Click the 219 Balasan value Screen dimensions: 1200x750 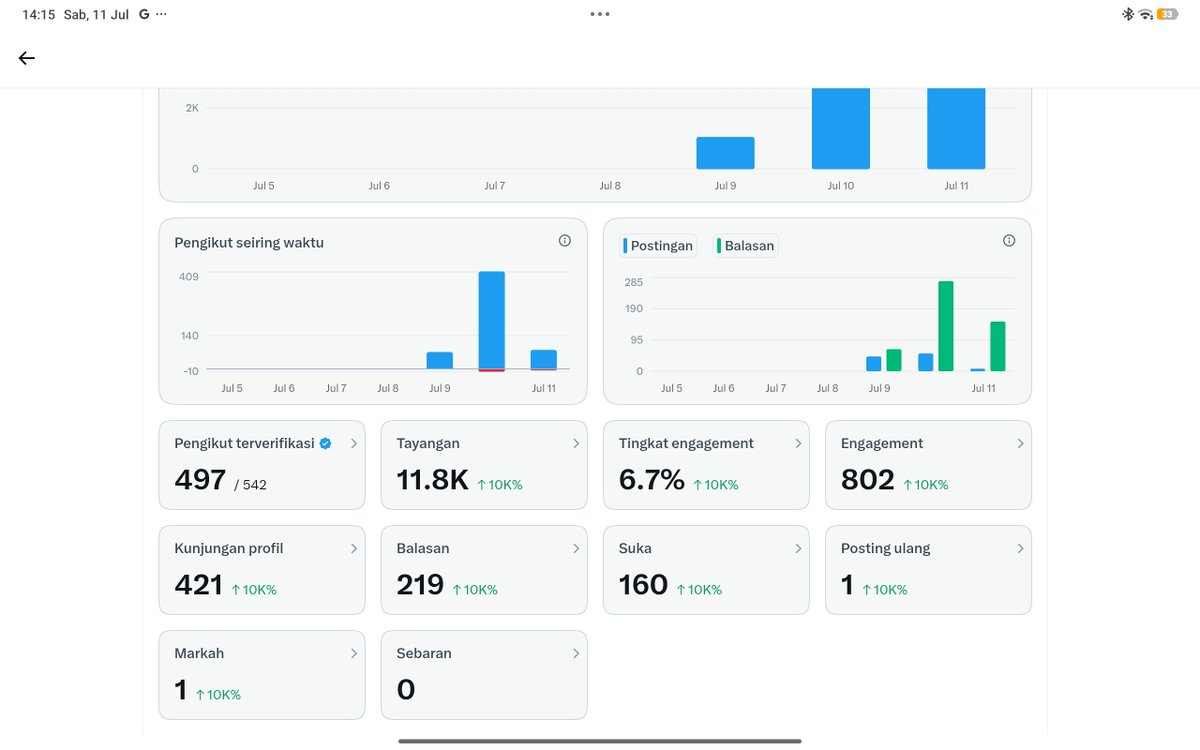420,585
